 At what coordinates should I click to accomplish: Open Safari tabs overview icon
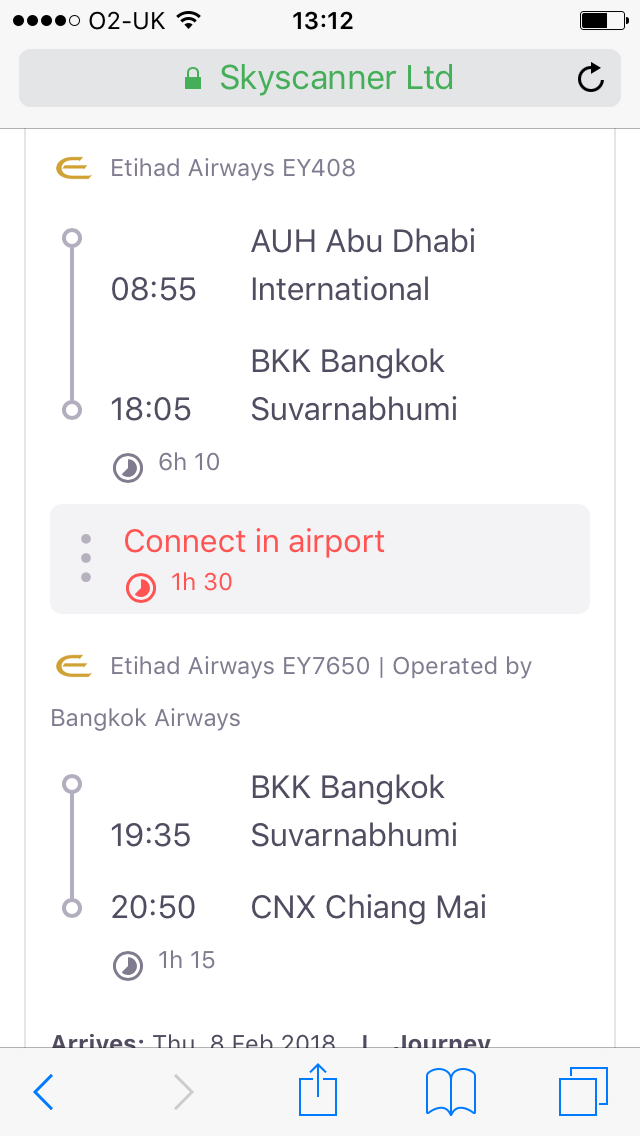[x=583, y=1091]
